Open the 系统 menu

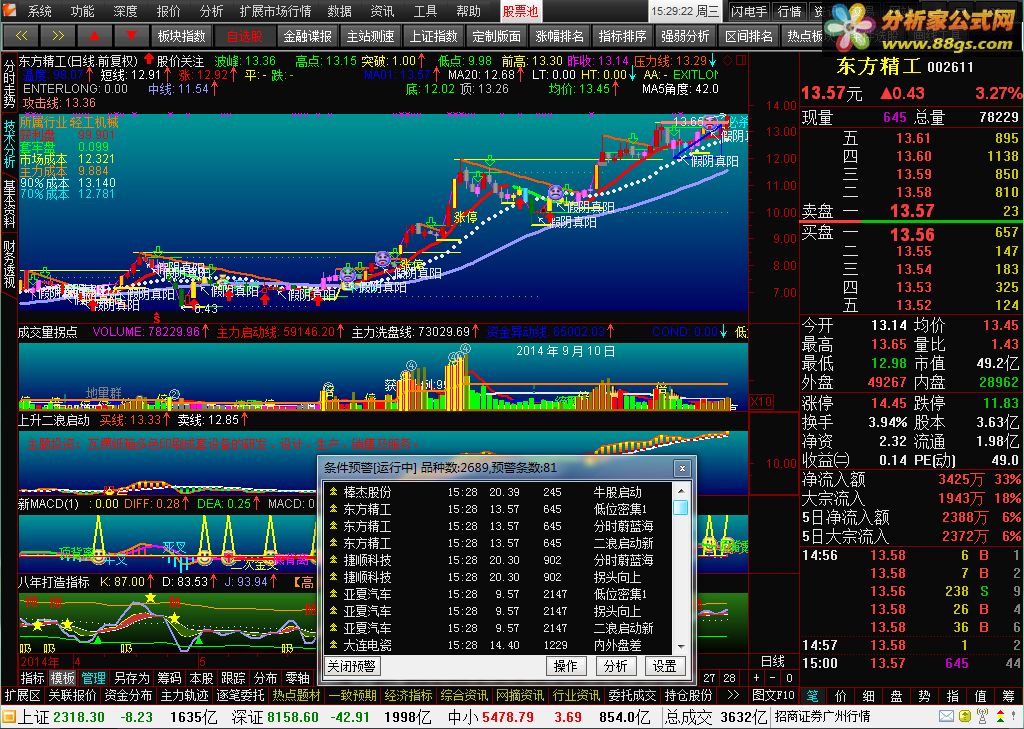click(40, 11)
